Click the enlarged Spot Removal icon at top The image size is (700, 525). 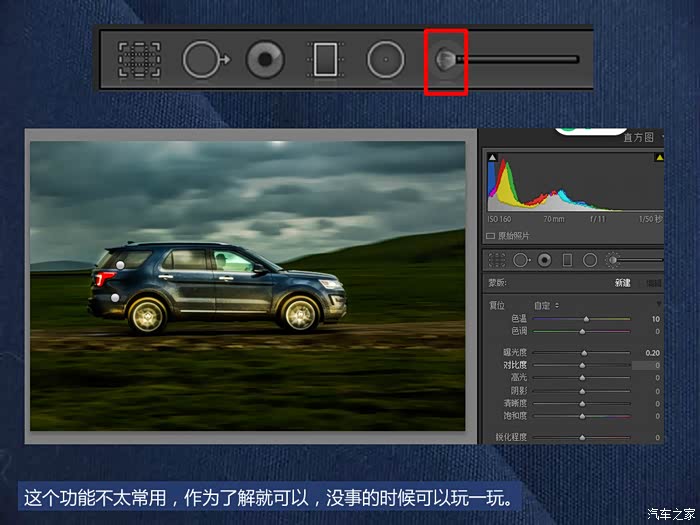tap(205, 60)
